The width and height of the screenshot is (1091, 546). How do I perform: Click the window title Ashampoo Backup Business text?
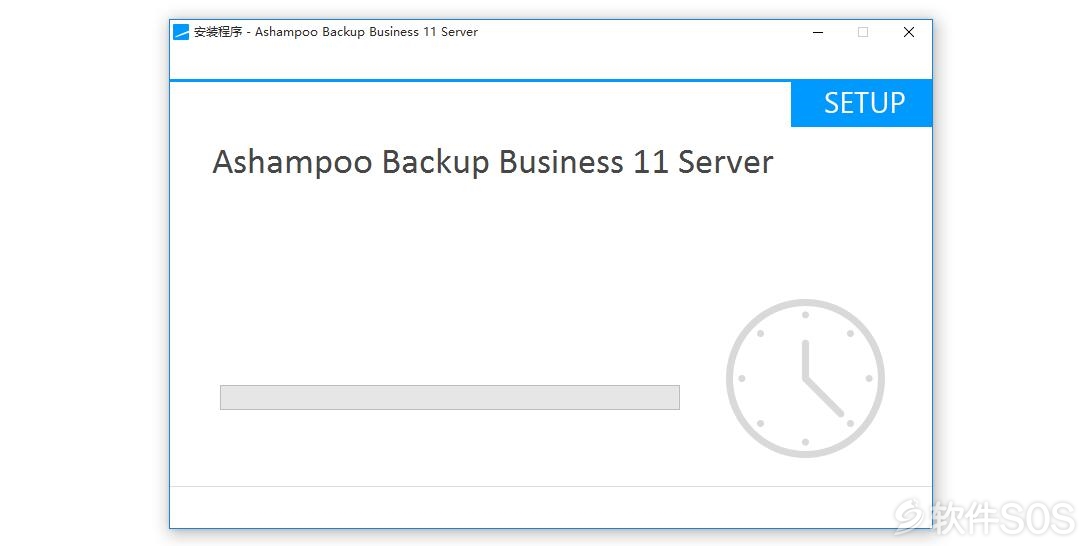[x=337, y=32]
